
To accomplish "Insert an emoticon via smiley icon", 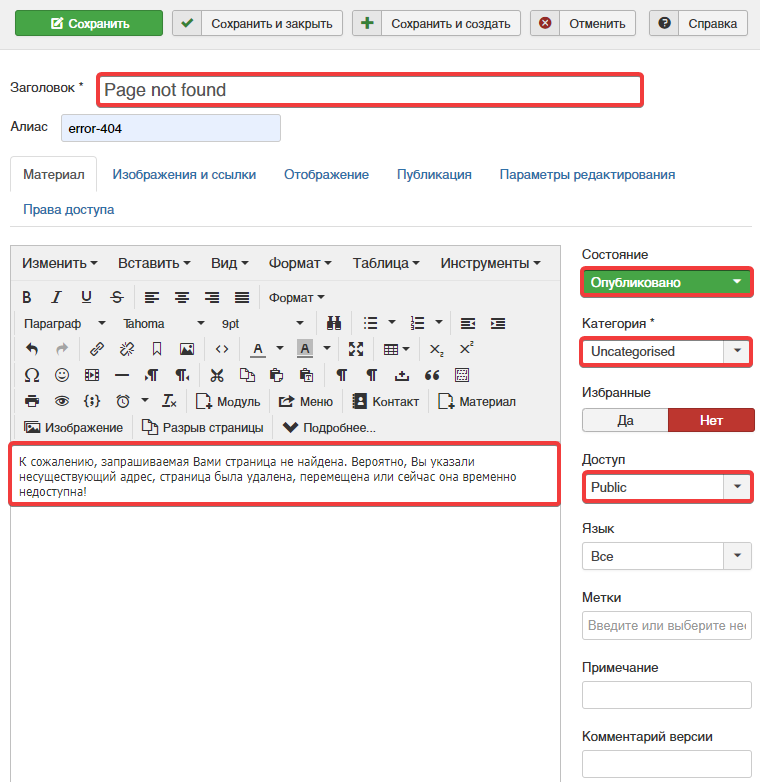I will tap(62, 375).
